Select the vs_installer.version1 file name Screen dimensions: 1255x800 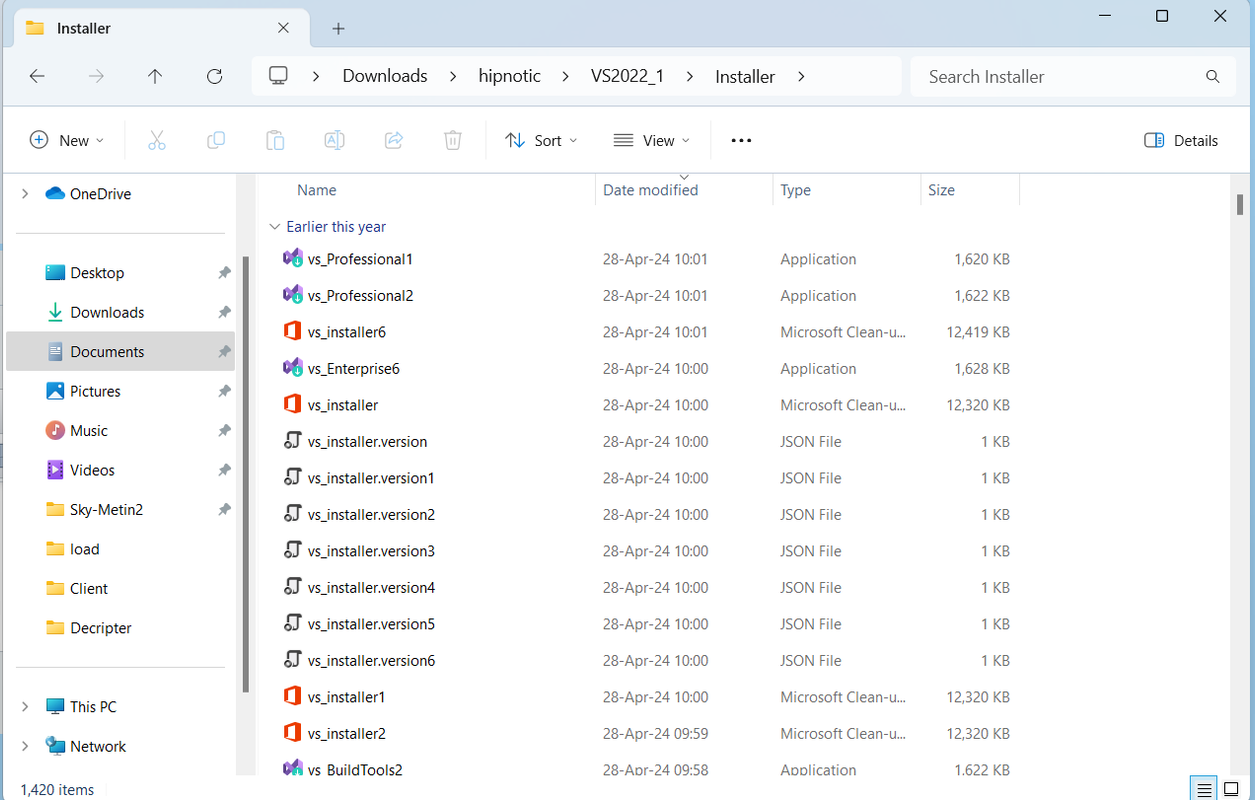(x=371, y=478)
